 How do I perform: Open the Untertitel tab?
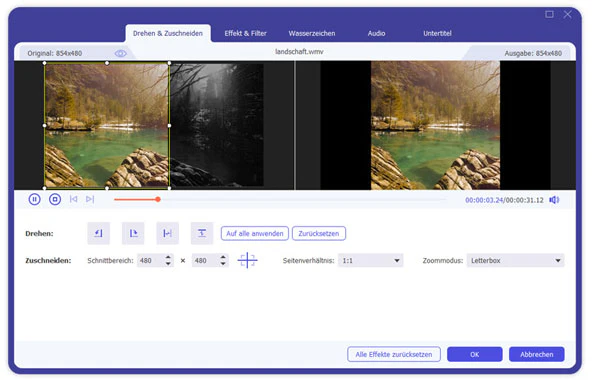[x=437, y=33]
